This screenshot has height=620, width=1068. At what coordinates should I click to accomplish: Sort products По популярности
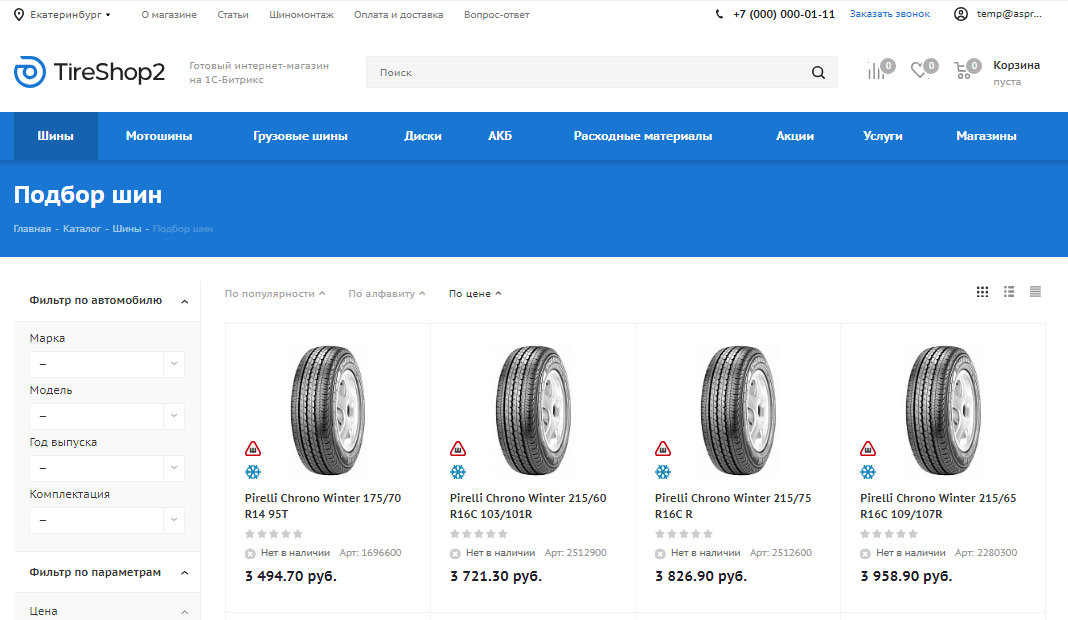tap(275, 294)
